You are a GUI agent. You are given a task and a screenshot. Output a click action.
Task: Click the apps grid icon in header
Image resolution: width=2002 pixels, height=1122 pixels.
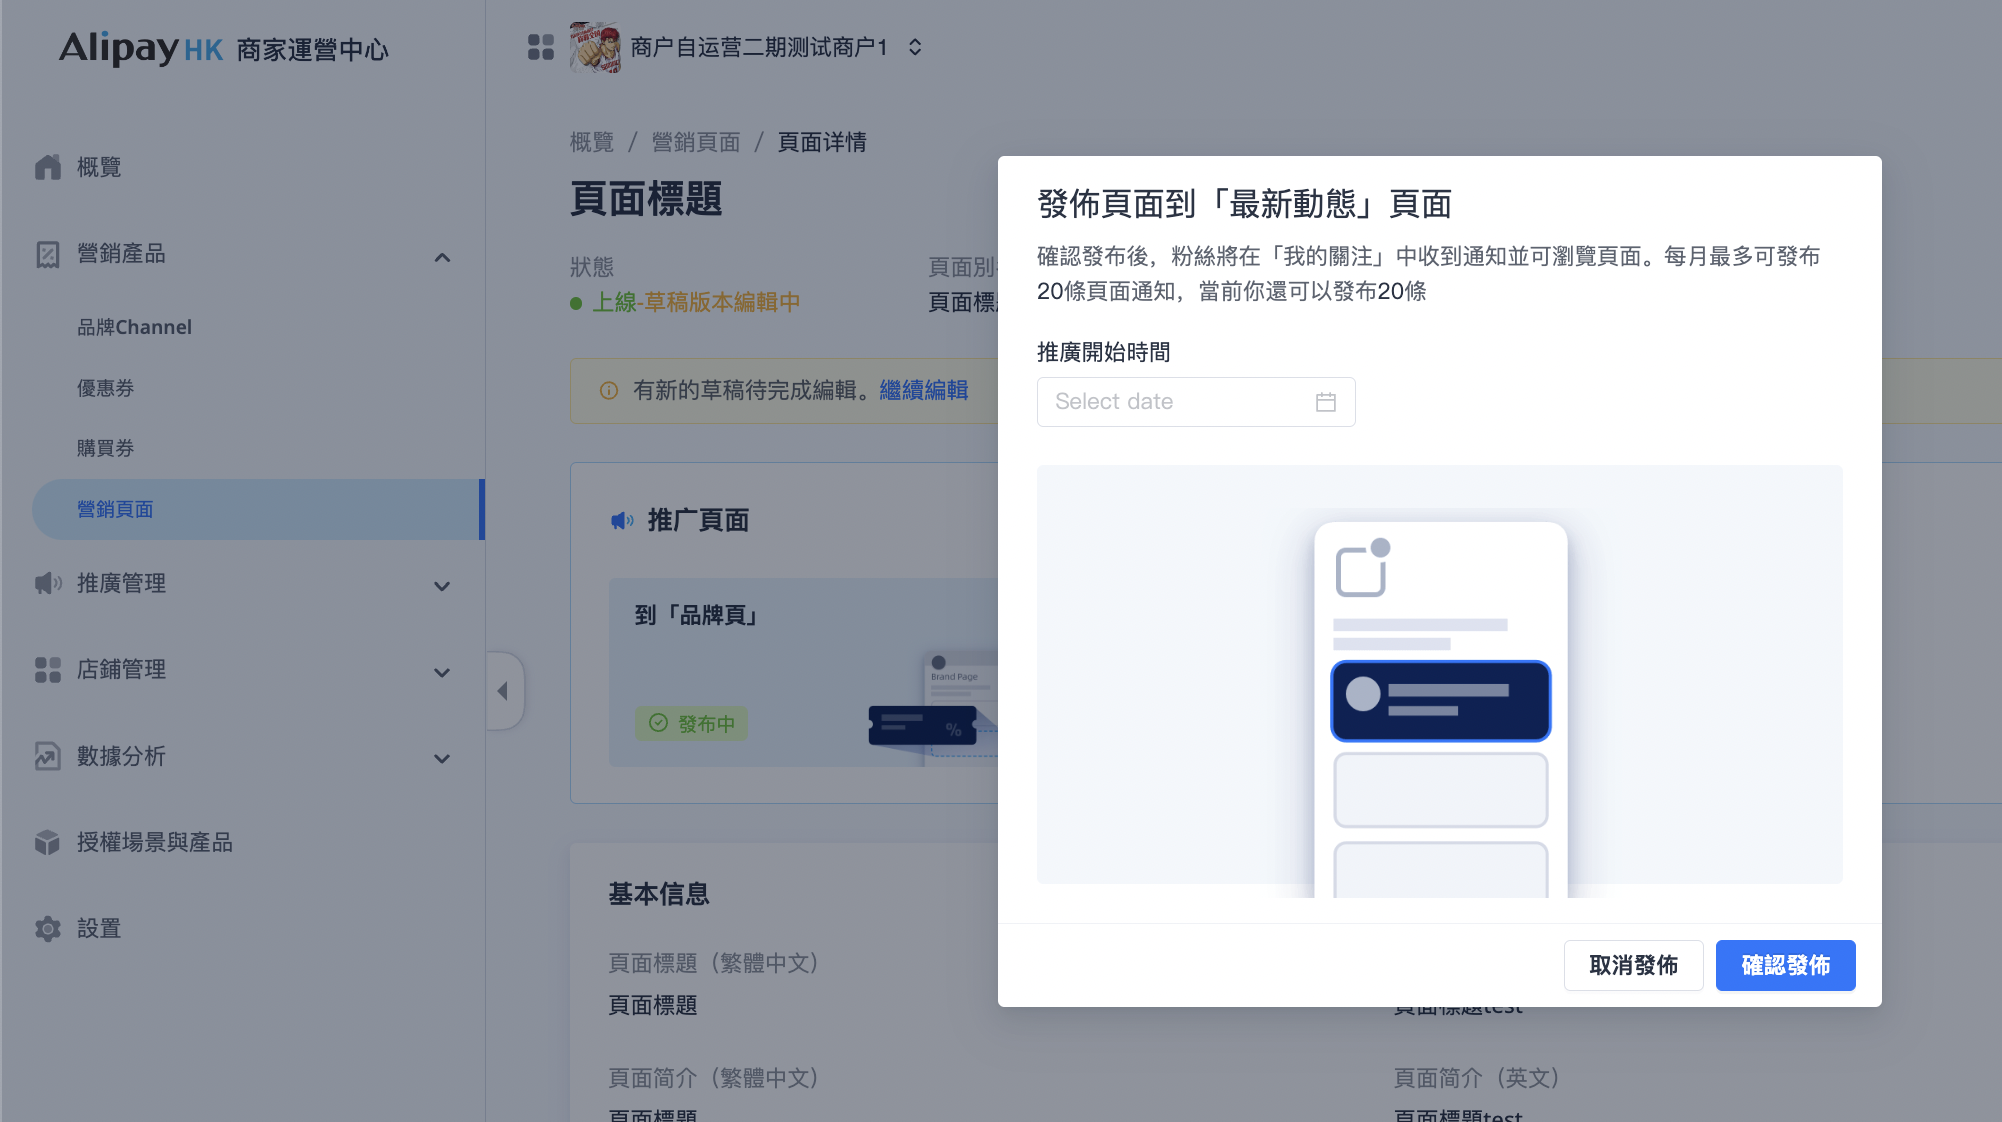point(541,47)
